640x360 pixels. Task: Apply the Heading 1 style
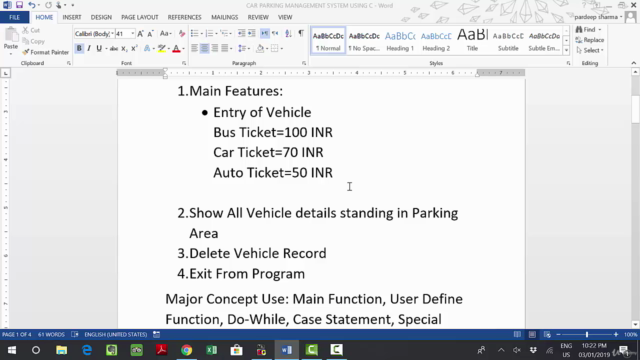pyautogui.click(x=400, y=41)
